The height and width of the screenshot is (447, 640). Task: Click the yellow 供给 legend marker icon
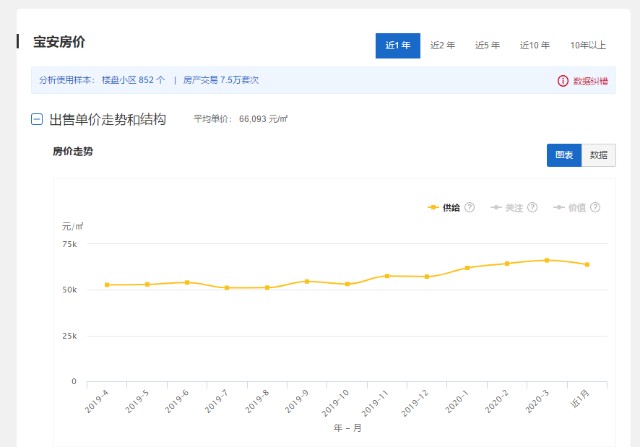coord(433,208)
